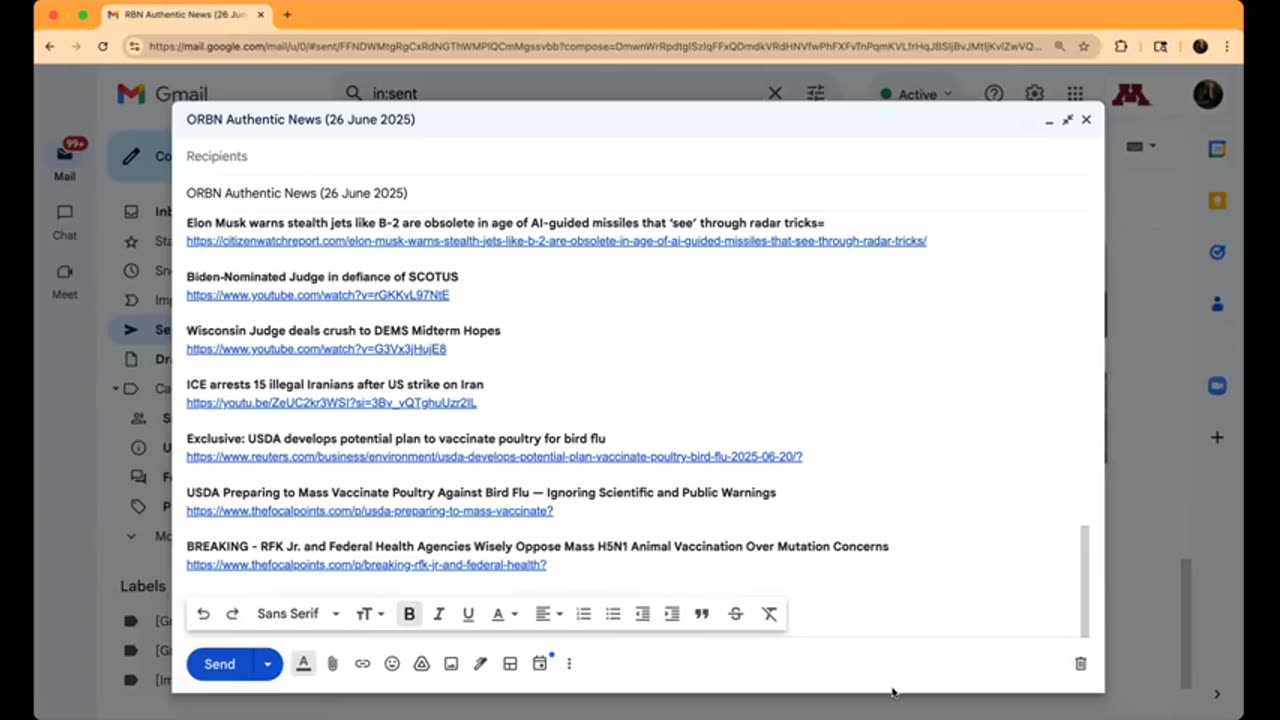Open the text size dropdown

coord(369,614)
